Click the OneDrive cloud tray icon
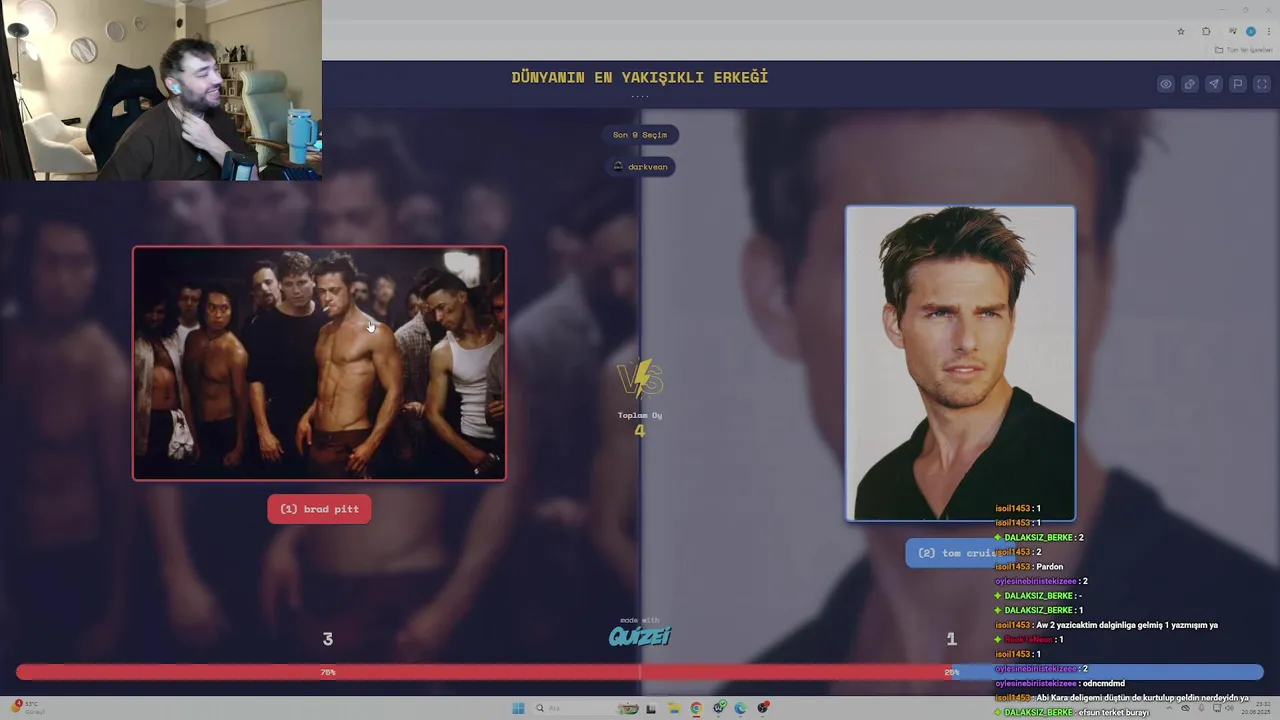Viewport: 1280px width, 720px height. [x=1185, y=708]
